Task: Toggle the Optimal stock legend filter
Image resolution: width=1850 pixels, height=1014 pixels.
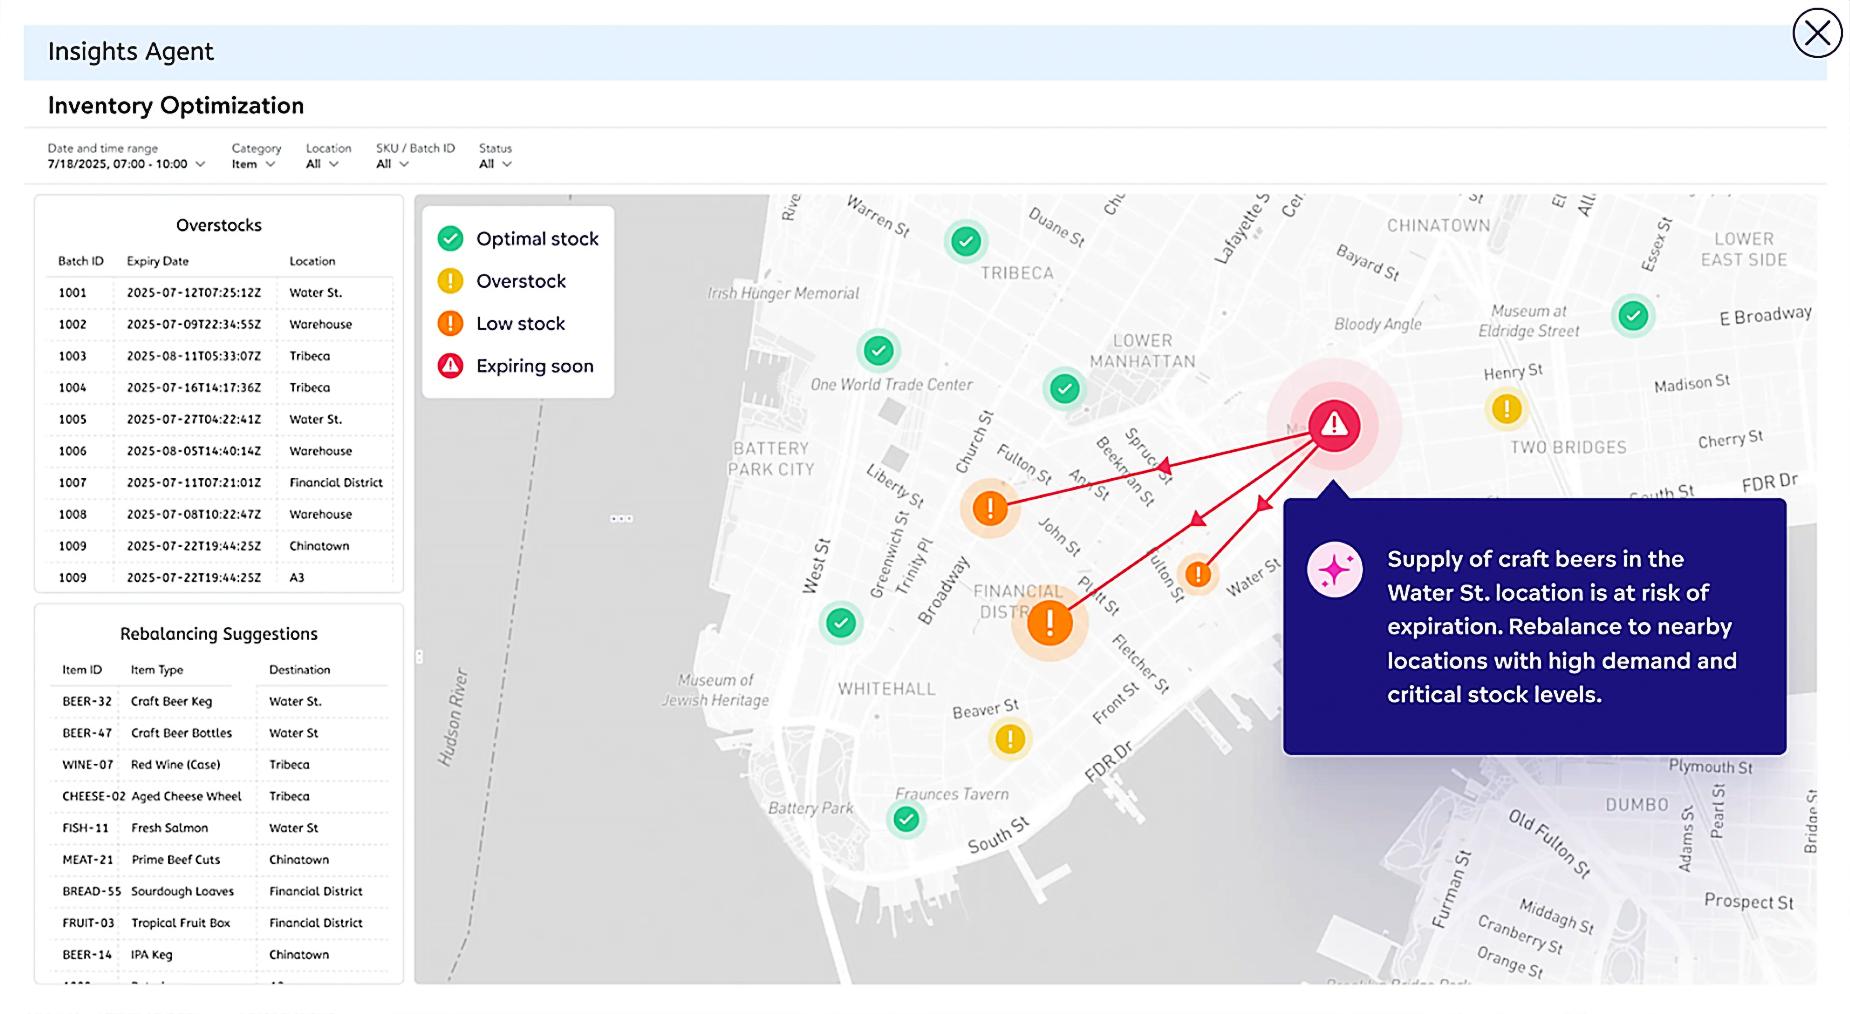Action: [519, 238]
